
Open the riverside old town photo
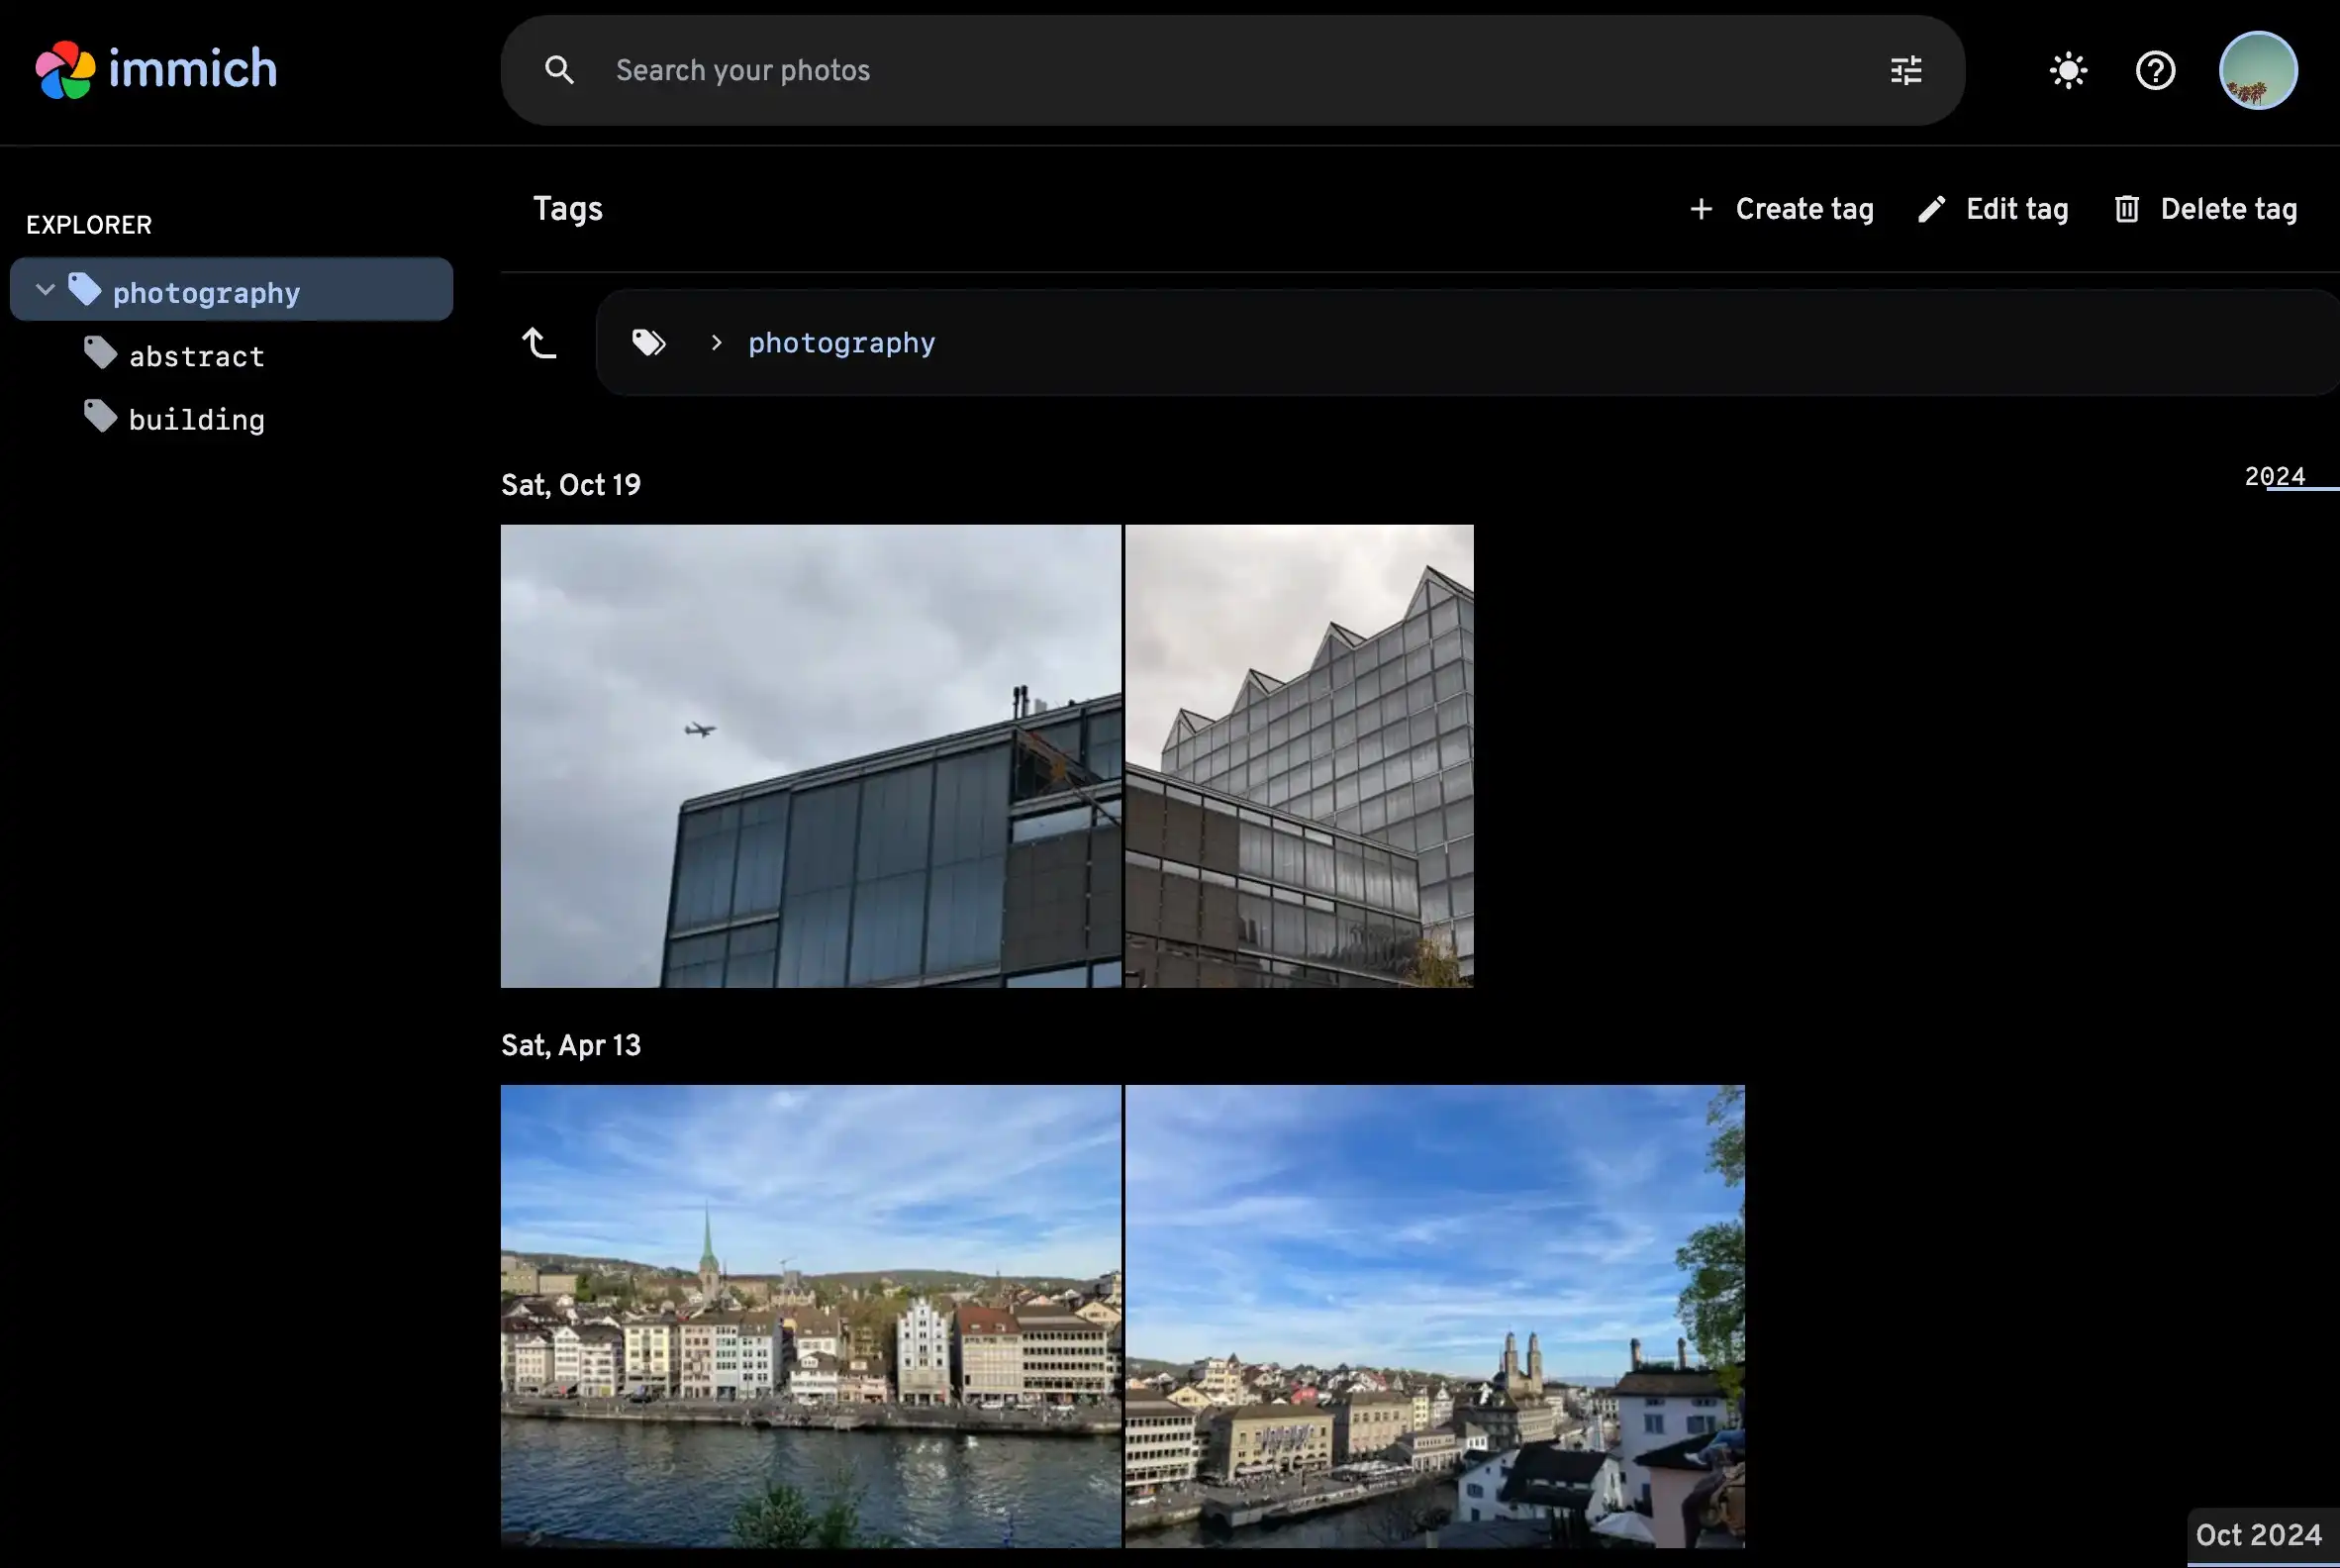coord(810,1316)
